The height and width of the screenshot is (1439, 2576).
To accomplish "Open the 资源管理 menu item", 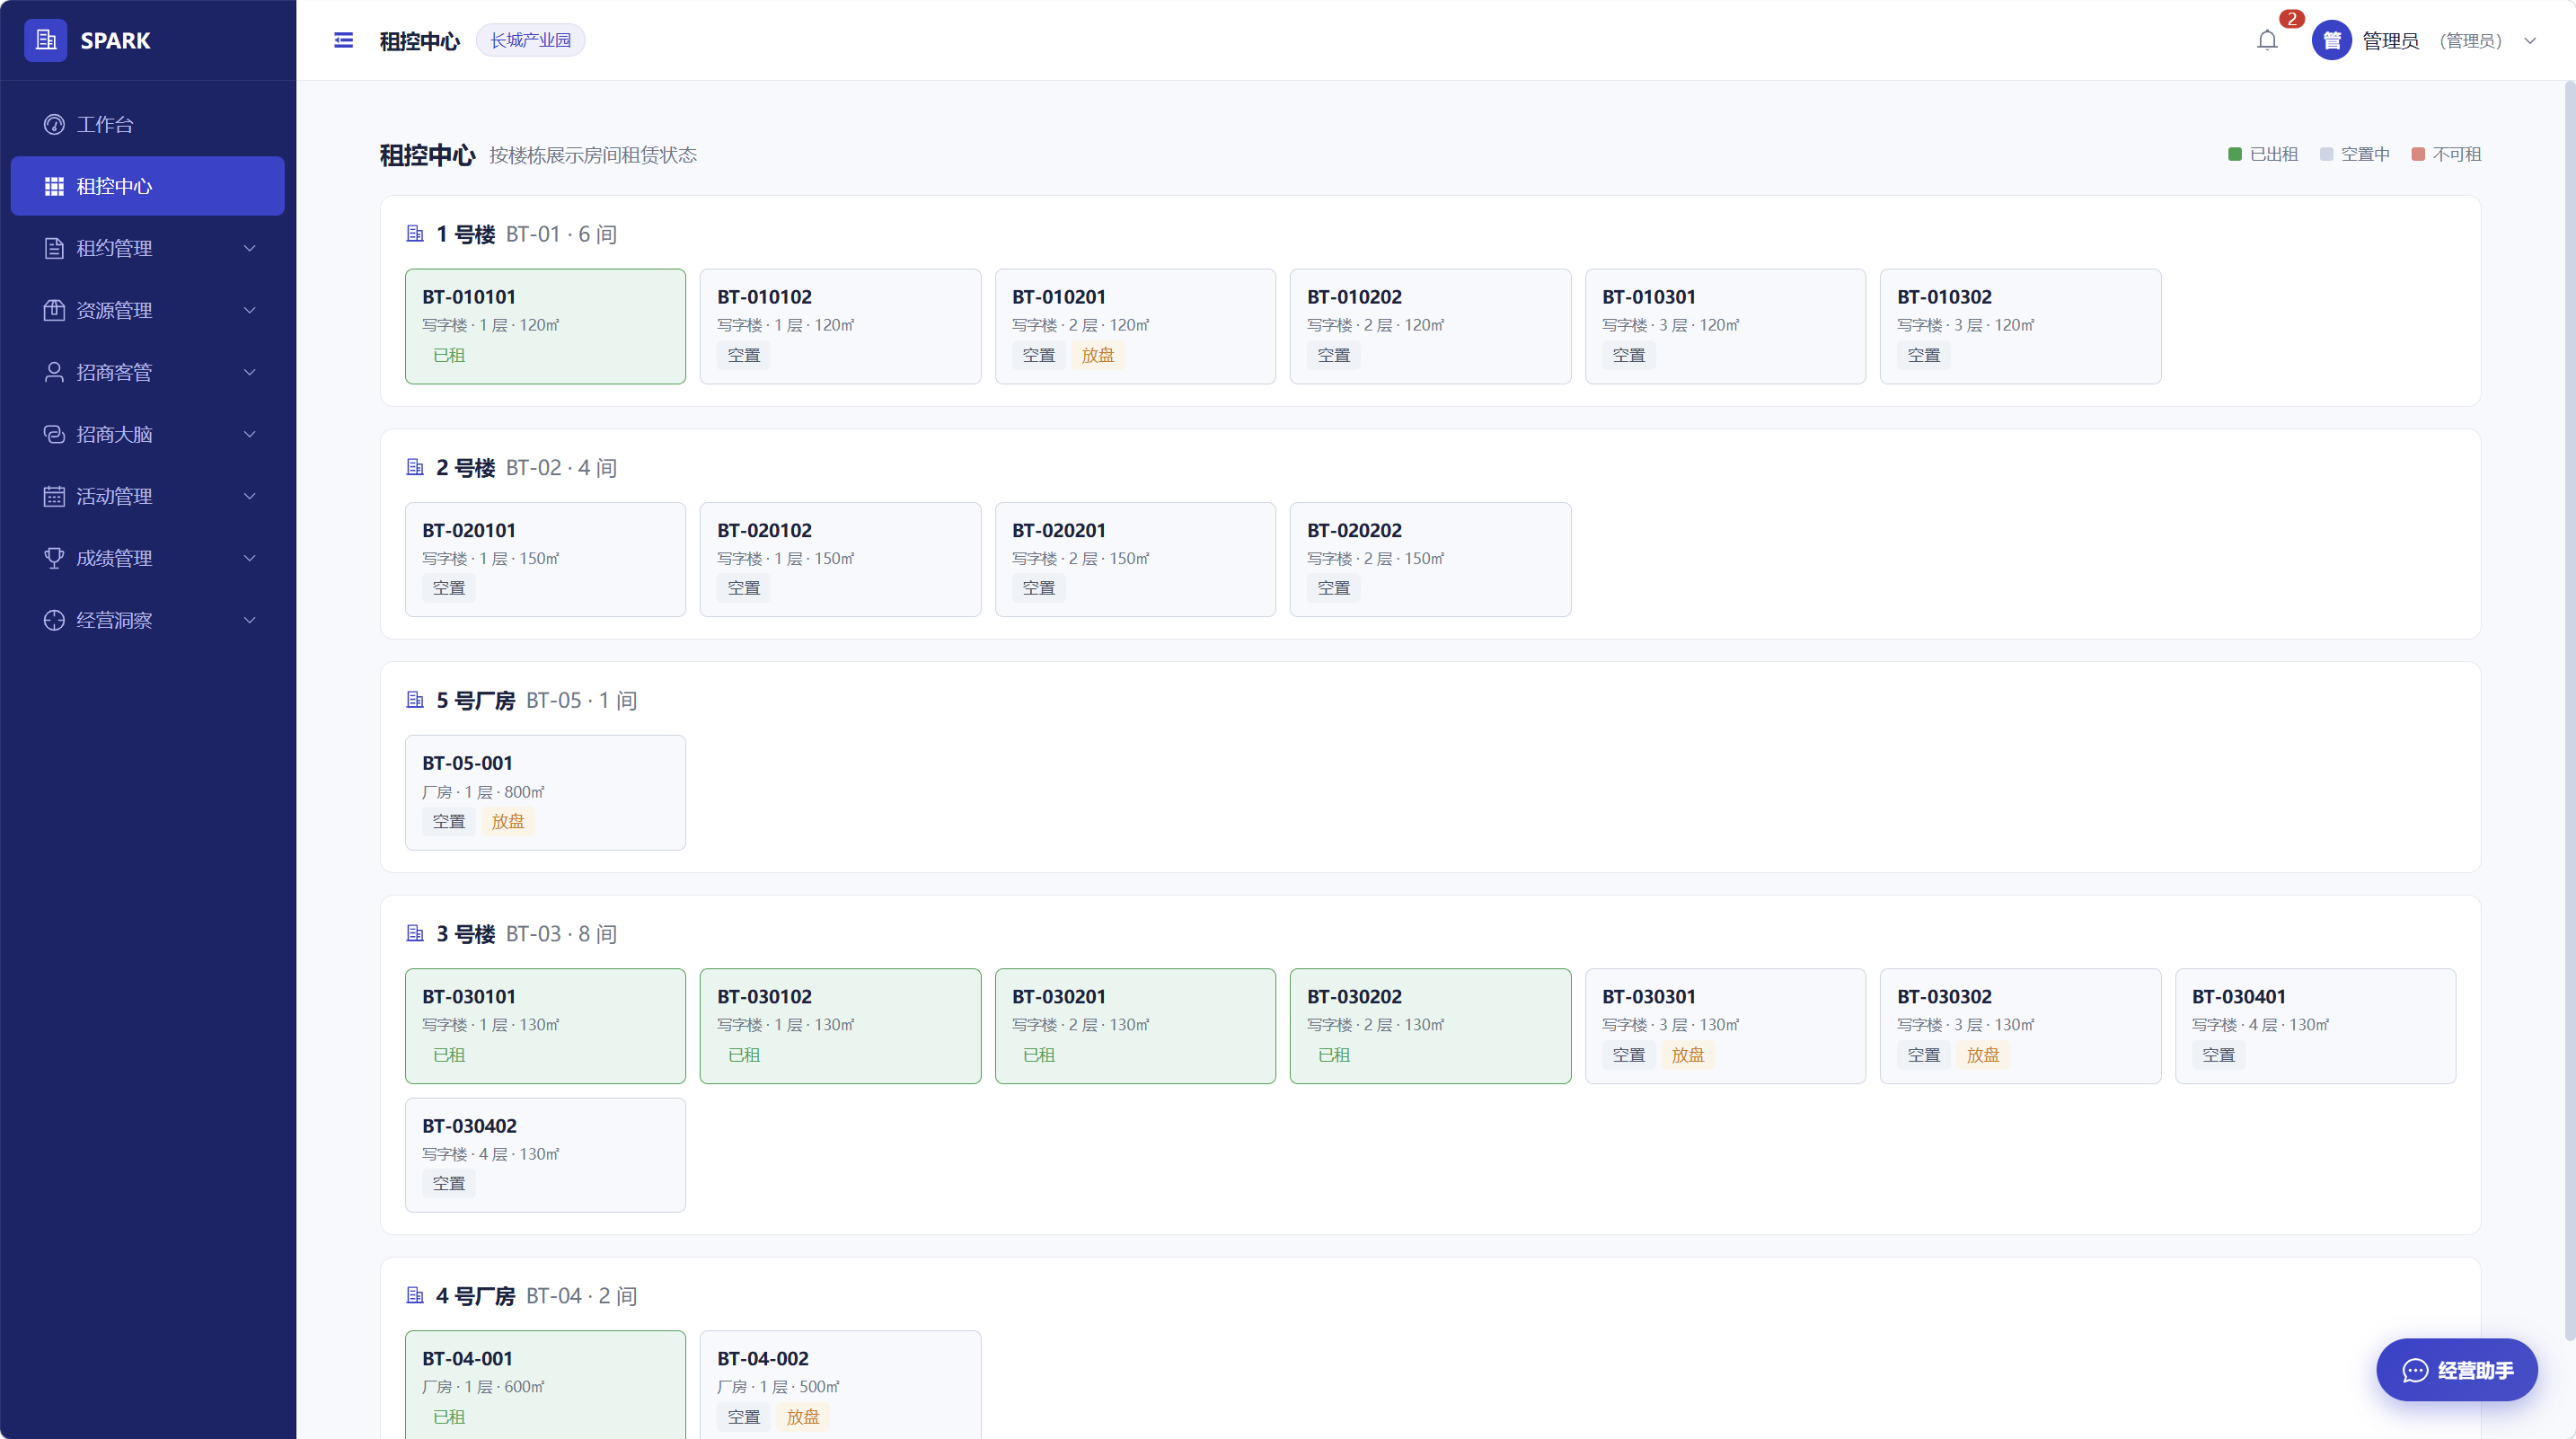I will pos(147,310).
